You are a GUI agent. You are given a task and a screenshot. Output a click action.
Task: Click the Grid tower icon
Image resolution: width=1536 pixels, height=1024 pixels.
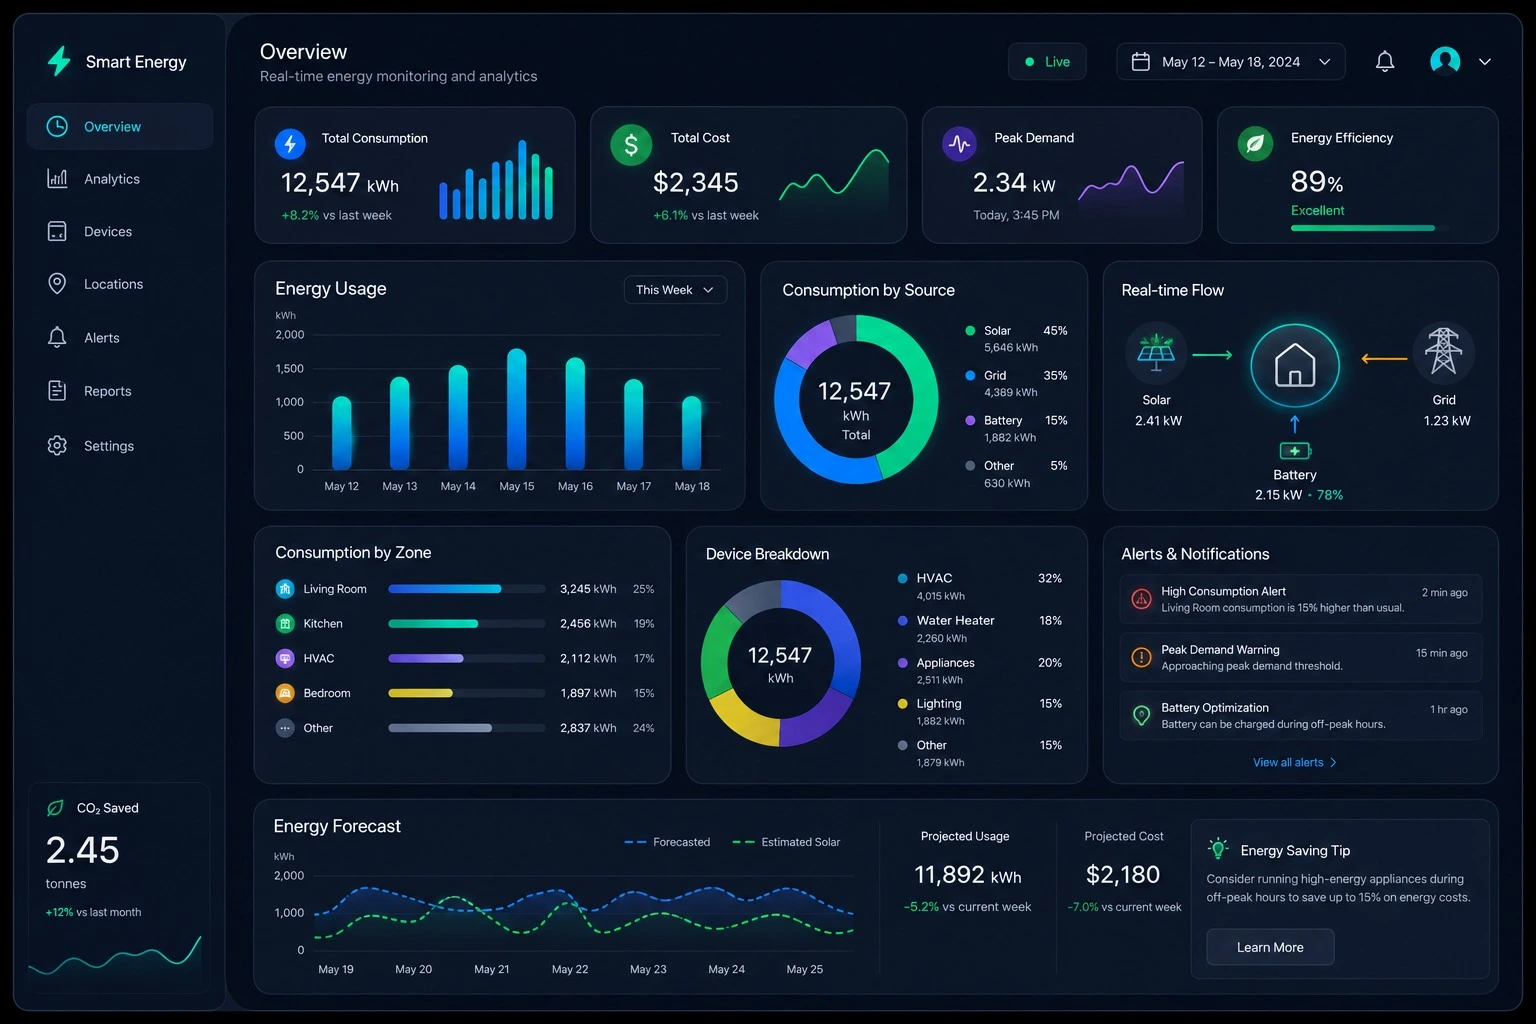(1443, 352)
